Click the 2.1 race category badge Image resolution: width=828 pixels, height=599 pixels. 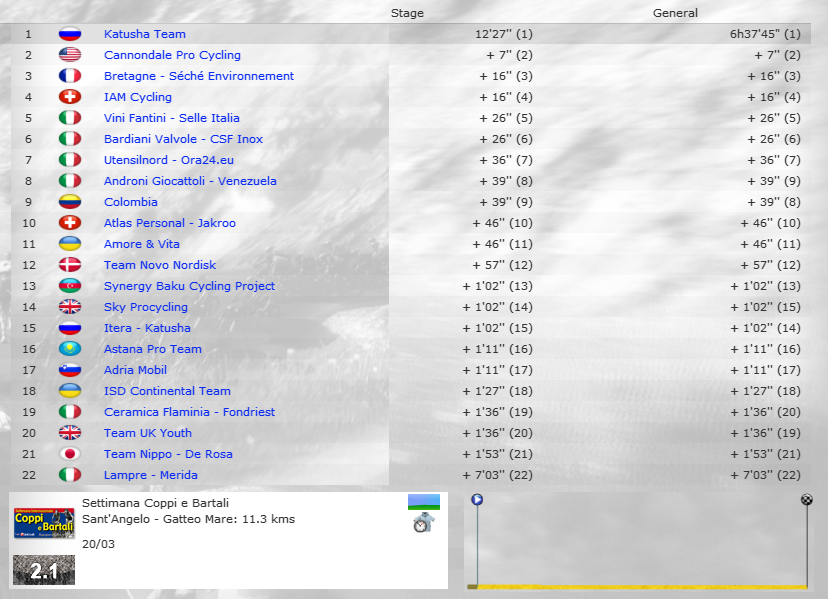[43, 570]
